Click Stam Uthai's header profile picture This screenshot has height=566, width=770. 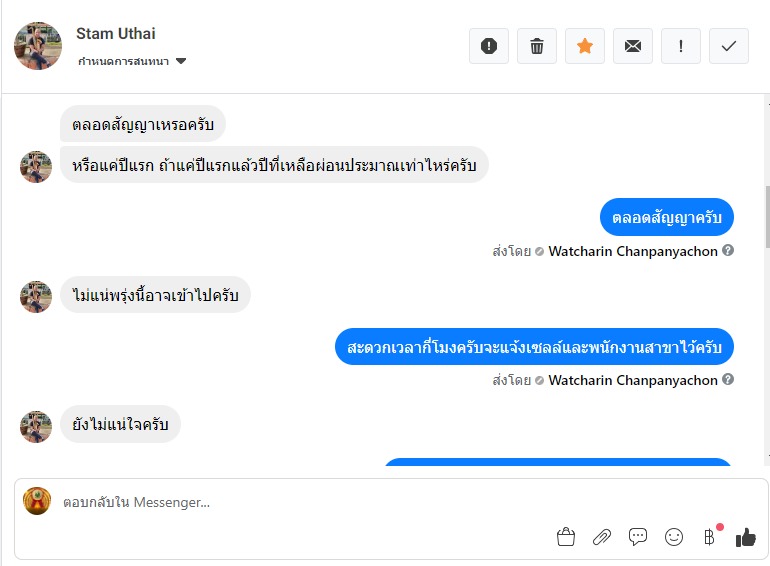coord(38,46)
